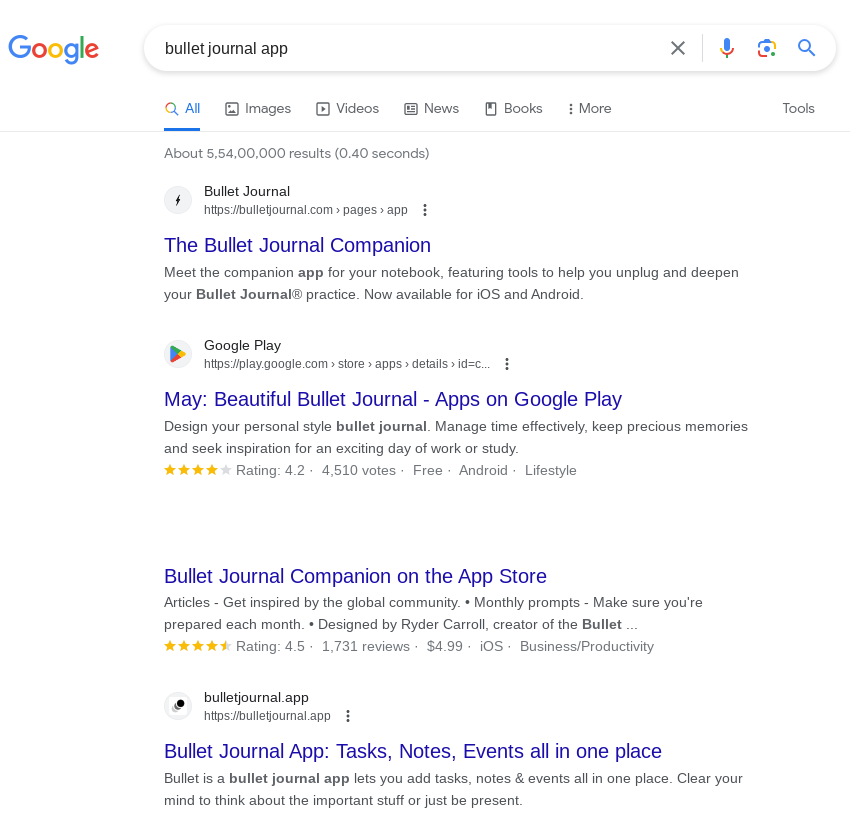Go to Google home via the logo

point(54,49)
